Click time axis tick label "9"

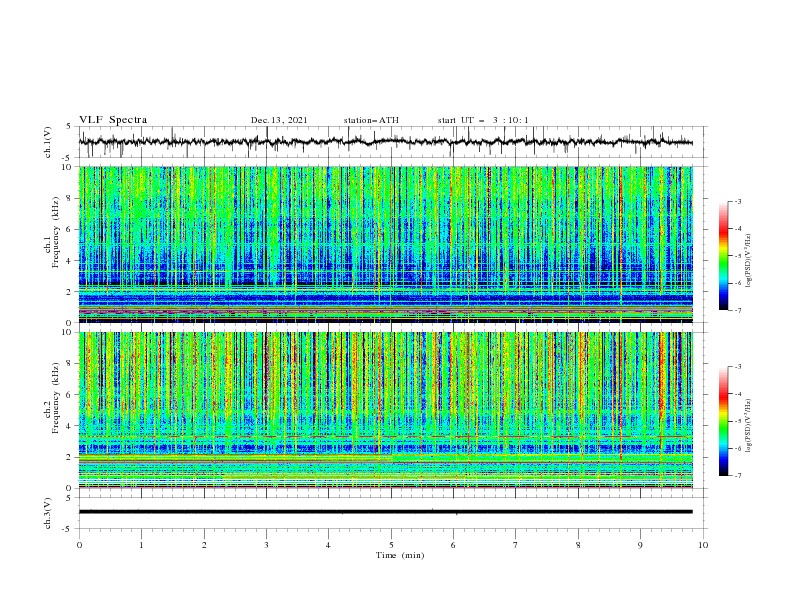coord(640,545)
